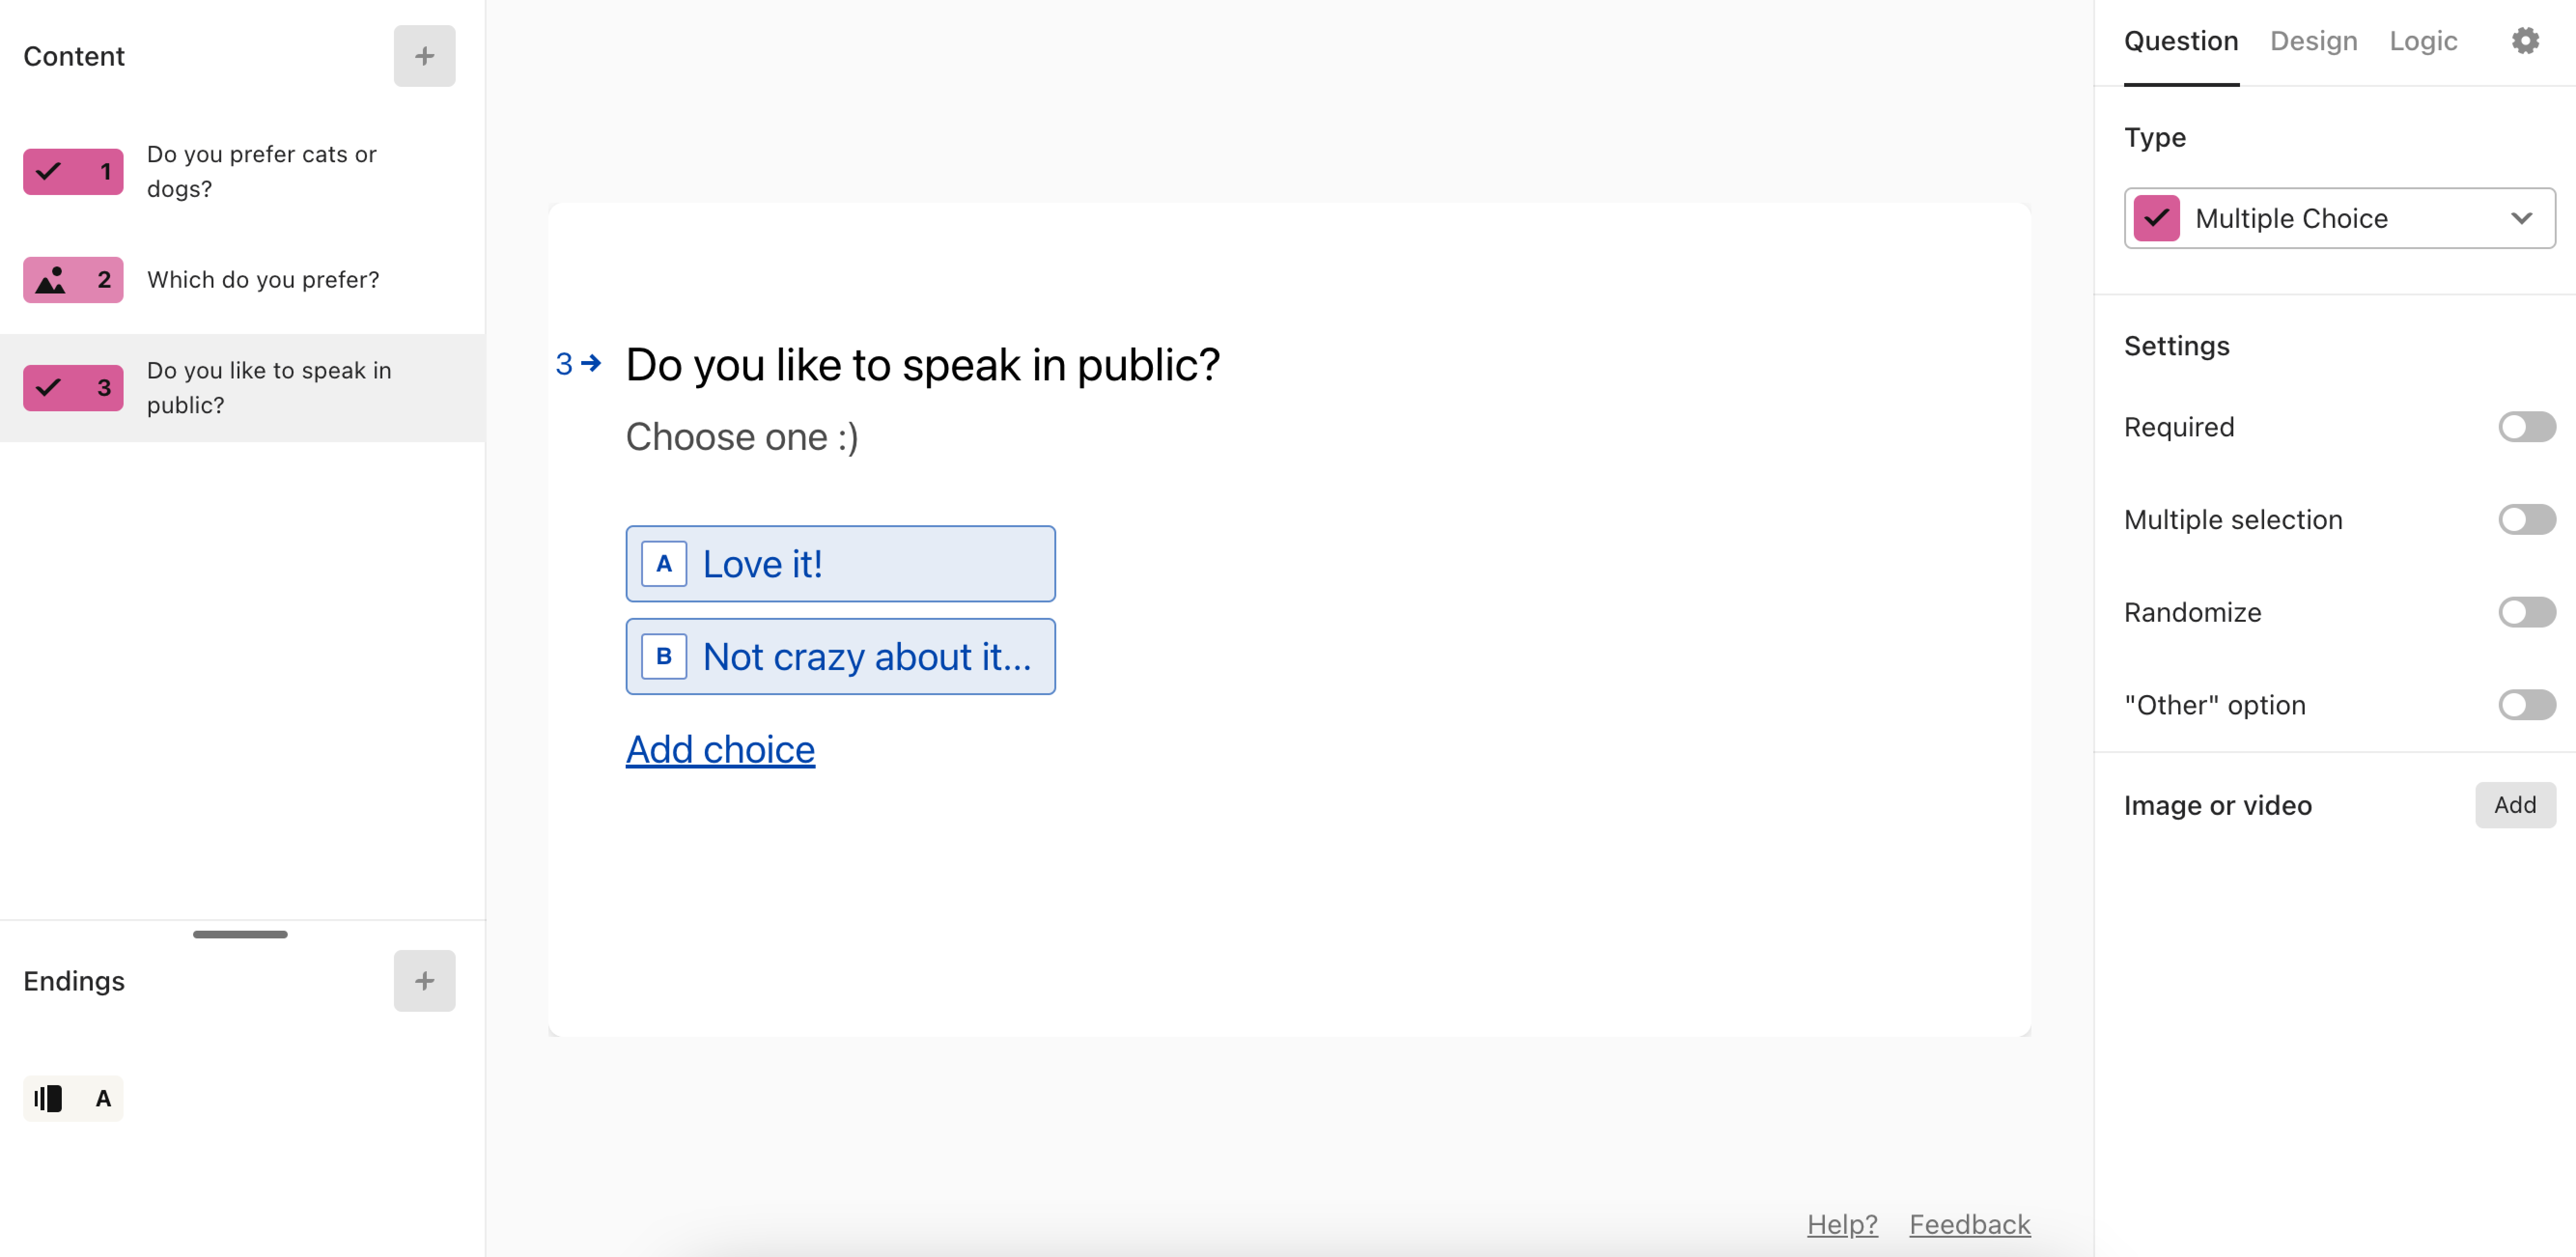Grab the sidebar divider handle above Endings
The image size is (2576, 1257).
click(x=240, y=934)
